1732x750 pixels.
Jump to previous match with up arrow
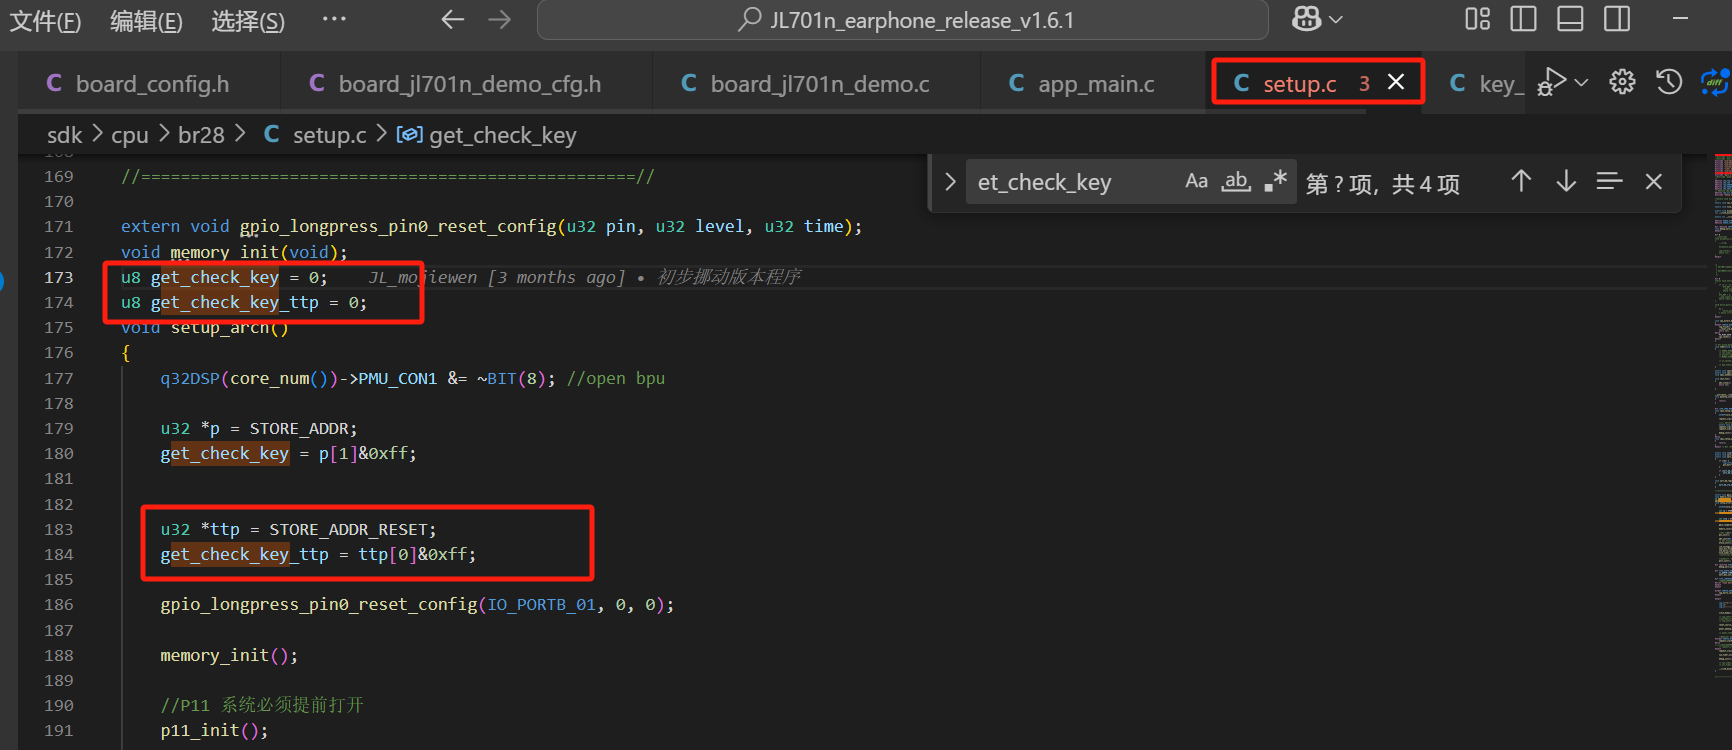click(x=1521, y=181)
